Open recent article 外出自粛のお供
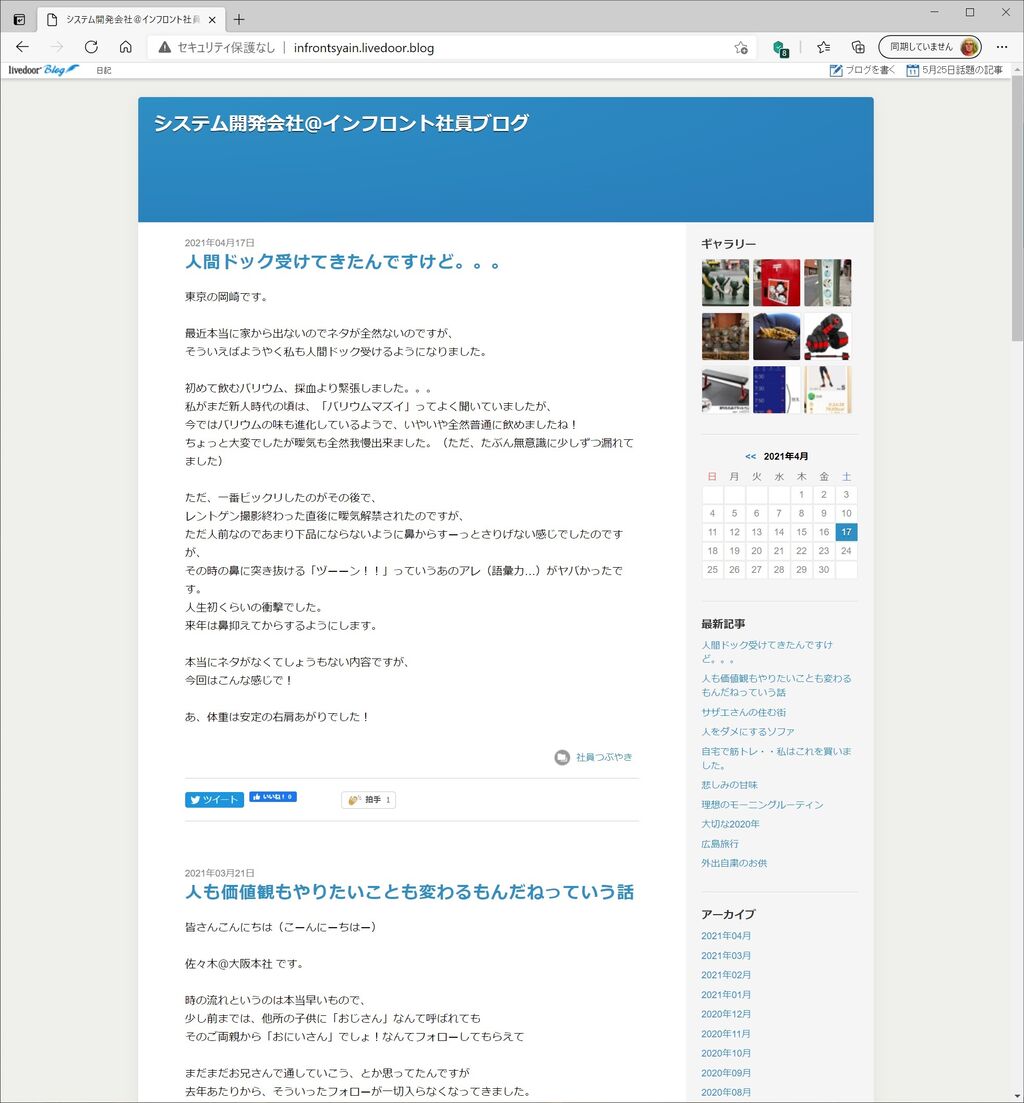The width and height of the screenshot is (1024, 1103). click(734, 863)
